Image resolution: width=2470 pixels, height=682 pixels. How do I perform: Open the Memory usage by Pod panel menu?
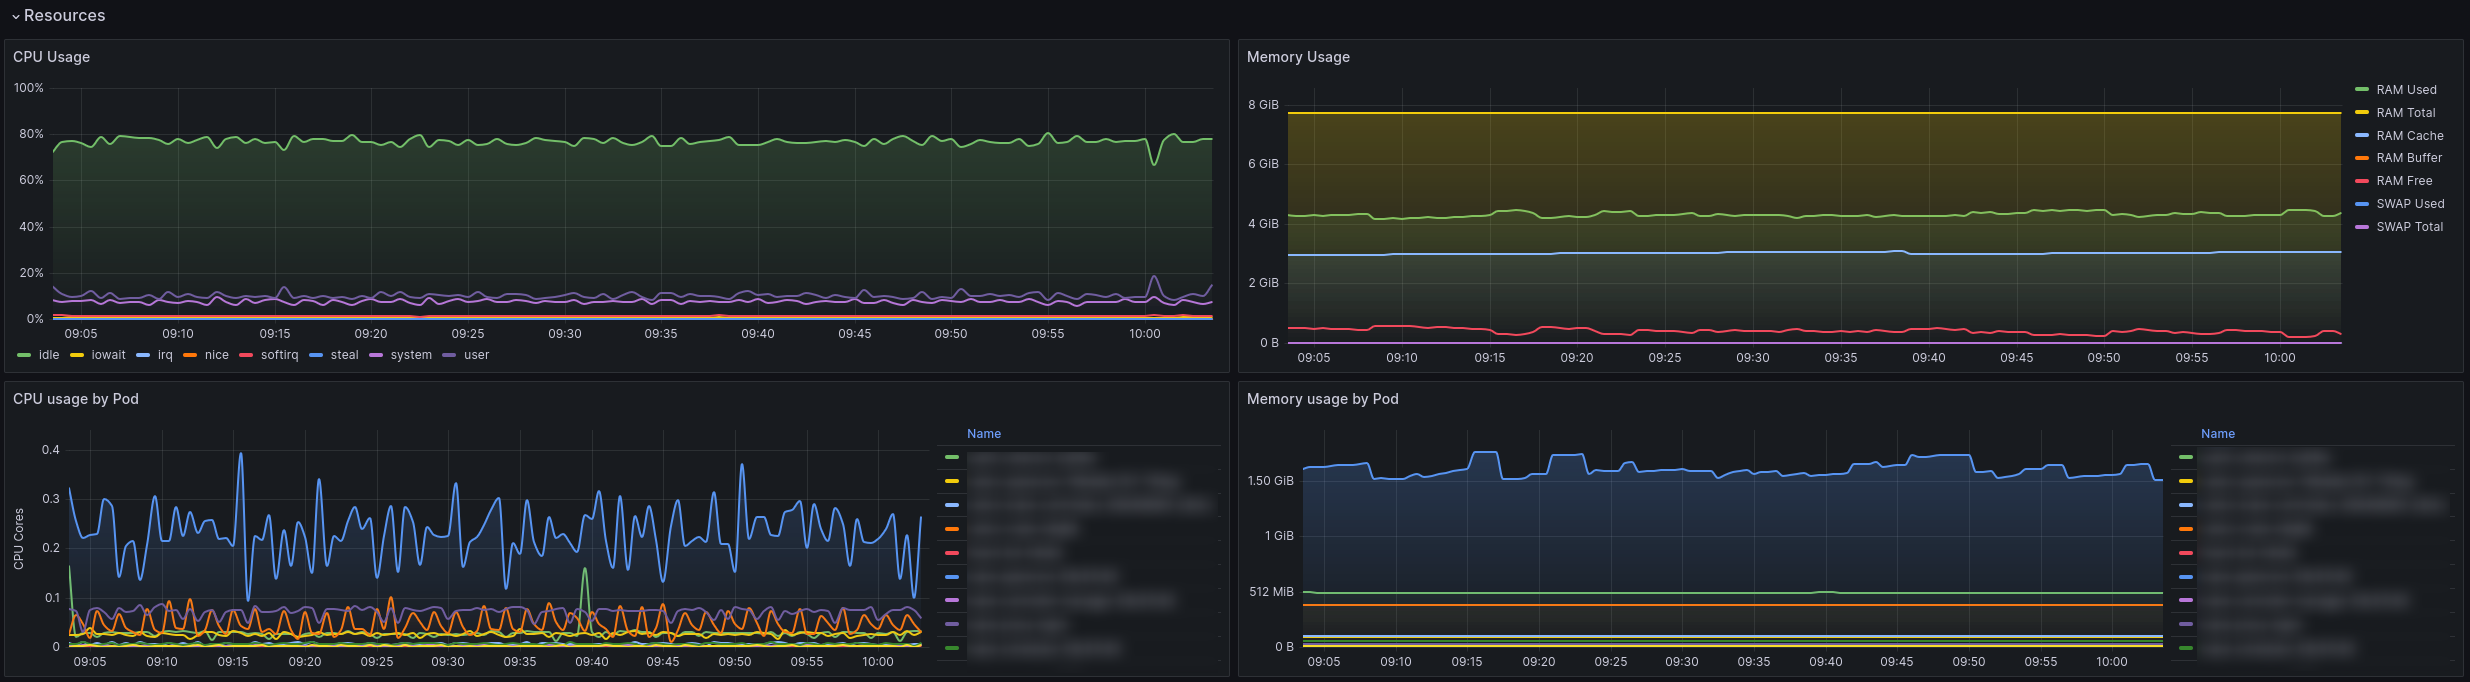tap(1322, 399)
